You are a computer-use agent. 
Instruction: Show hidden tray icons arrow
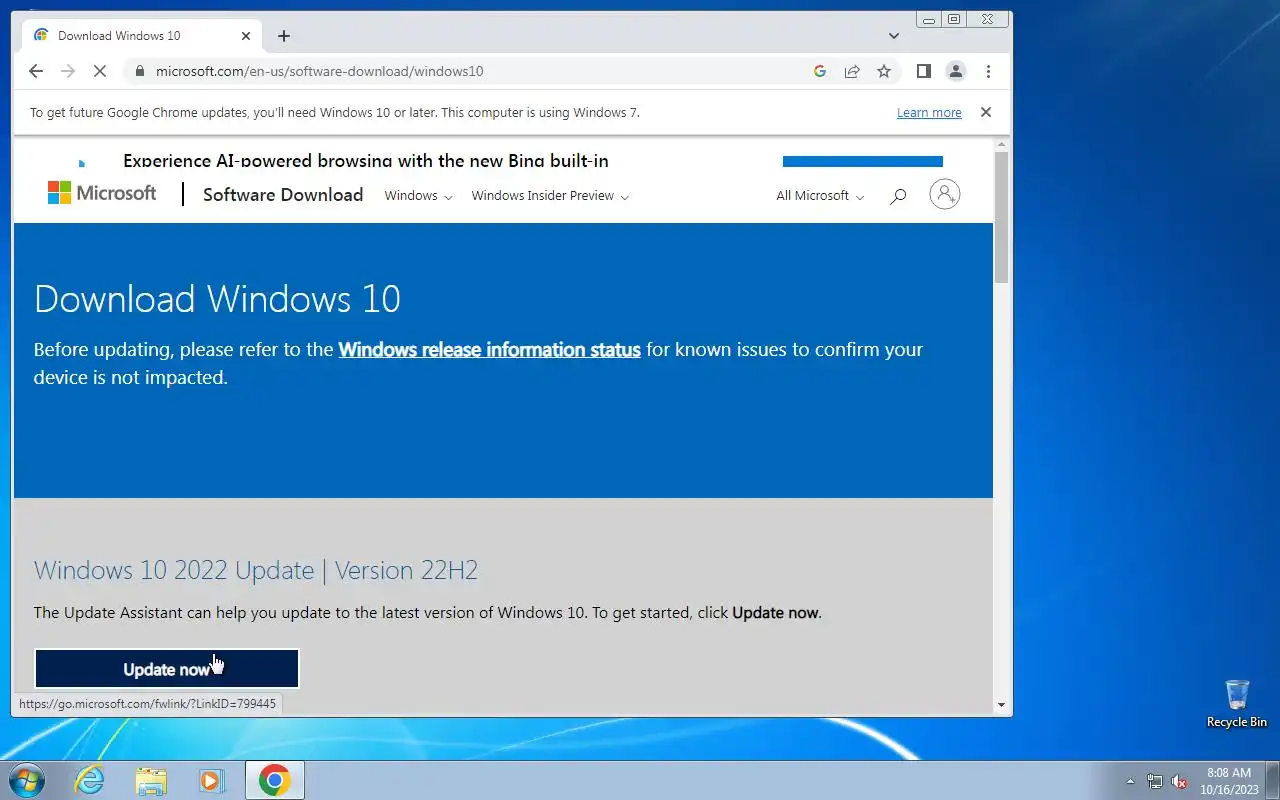click(1131, 781)
